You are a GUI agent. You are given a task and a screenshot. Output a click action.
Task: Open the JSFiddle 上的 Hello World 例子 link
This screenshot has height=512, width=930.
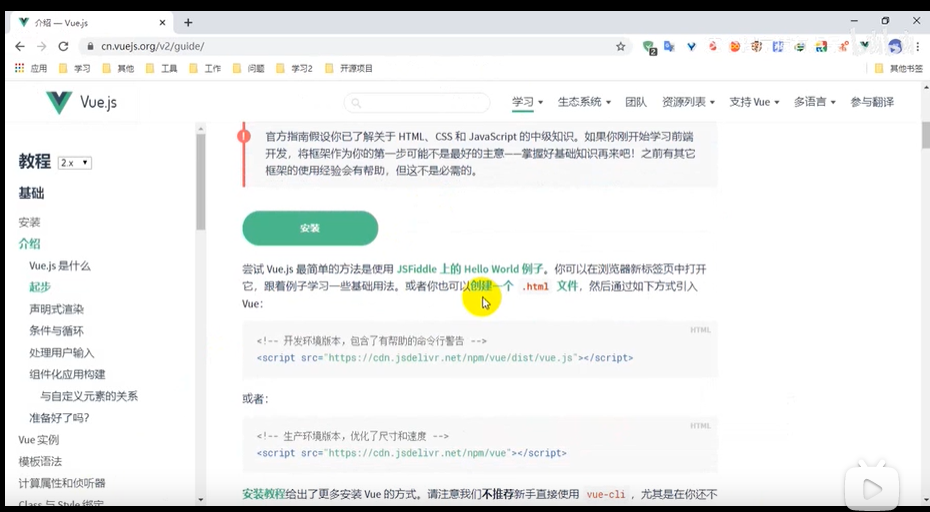[470, 269]
